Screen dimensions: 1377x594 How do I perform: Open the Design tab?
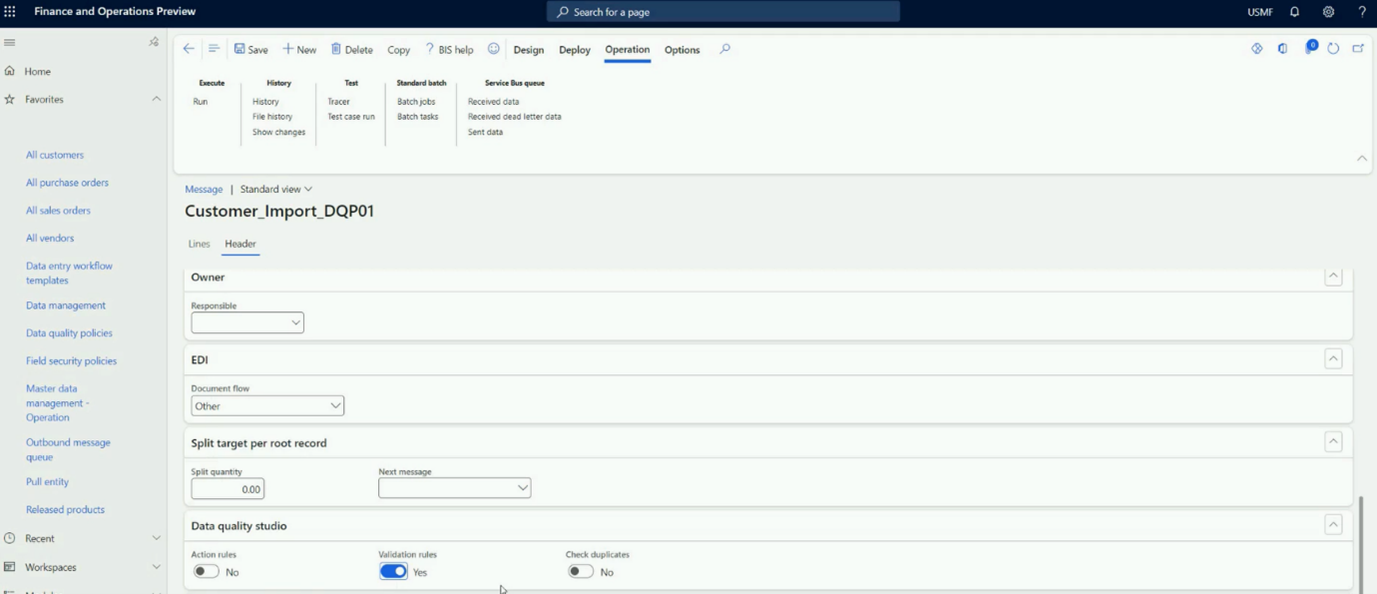click(x=529, y=50)
